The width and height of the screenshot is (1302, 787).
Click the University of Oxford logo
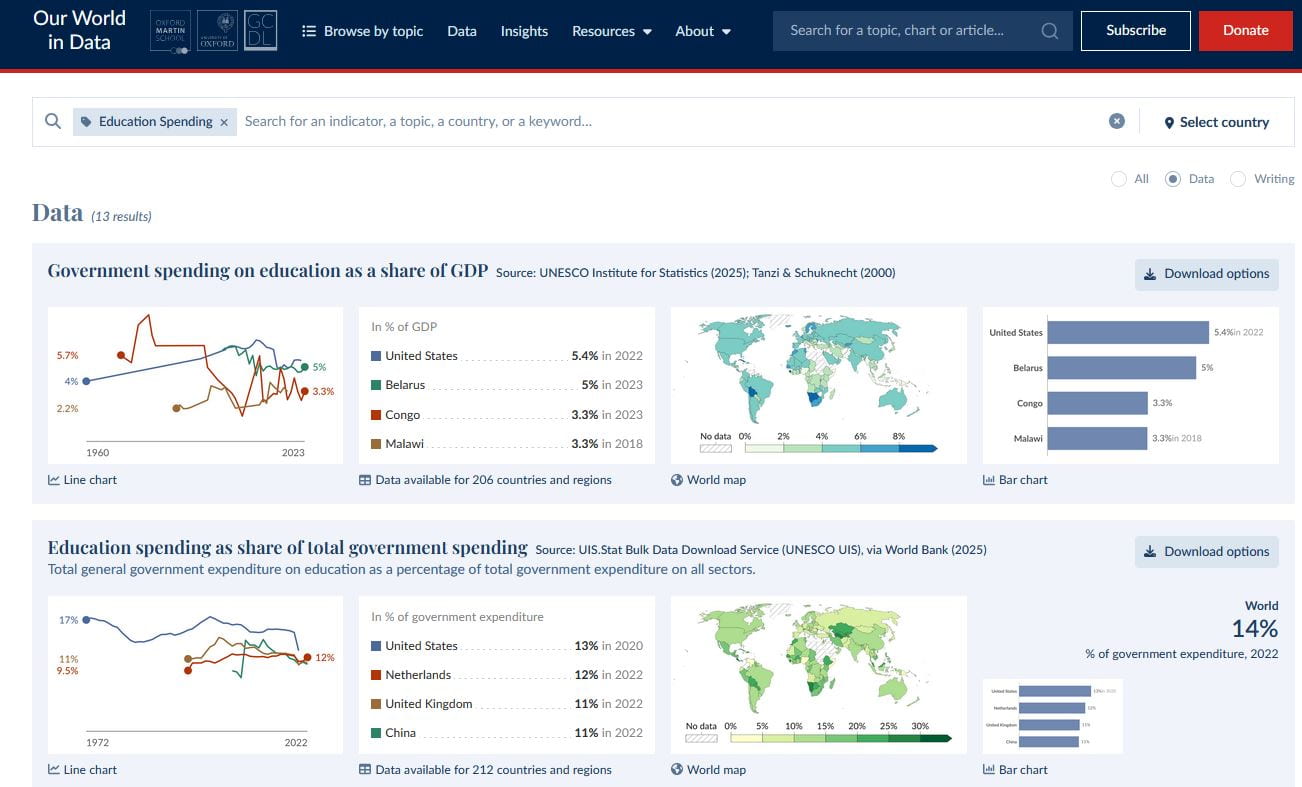tap(217, 31)
